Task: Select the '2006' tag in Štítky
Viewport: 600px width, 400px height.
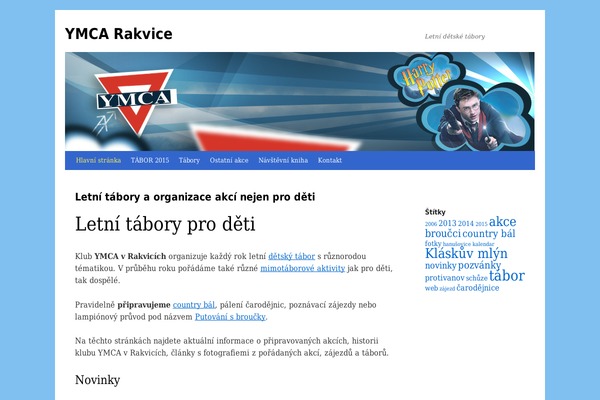Action: click(x=431, y=224)
